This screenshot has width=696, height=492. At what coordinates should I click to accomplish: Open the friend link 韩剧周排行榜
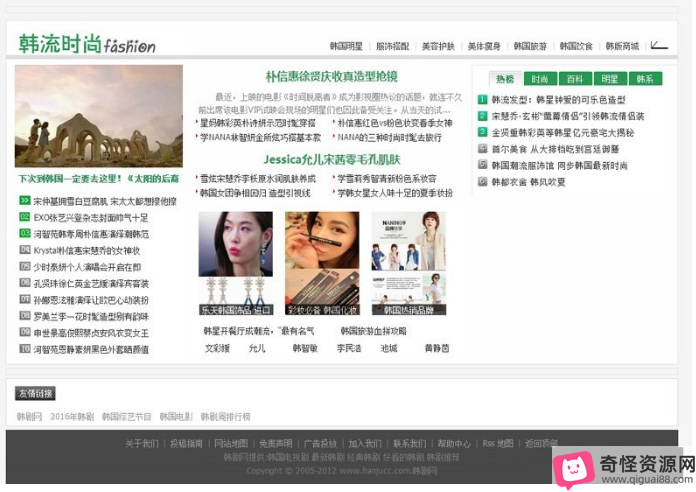pos(225,417)
